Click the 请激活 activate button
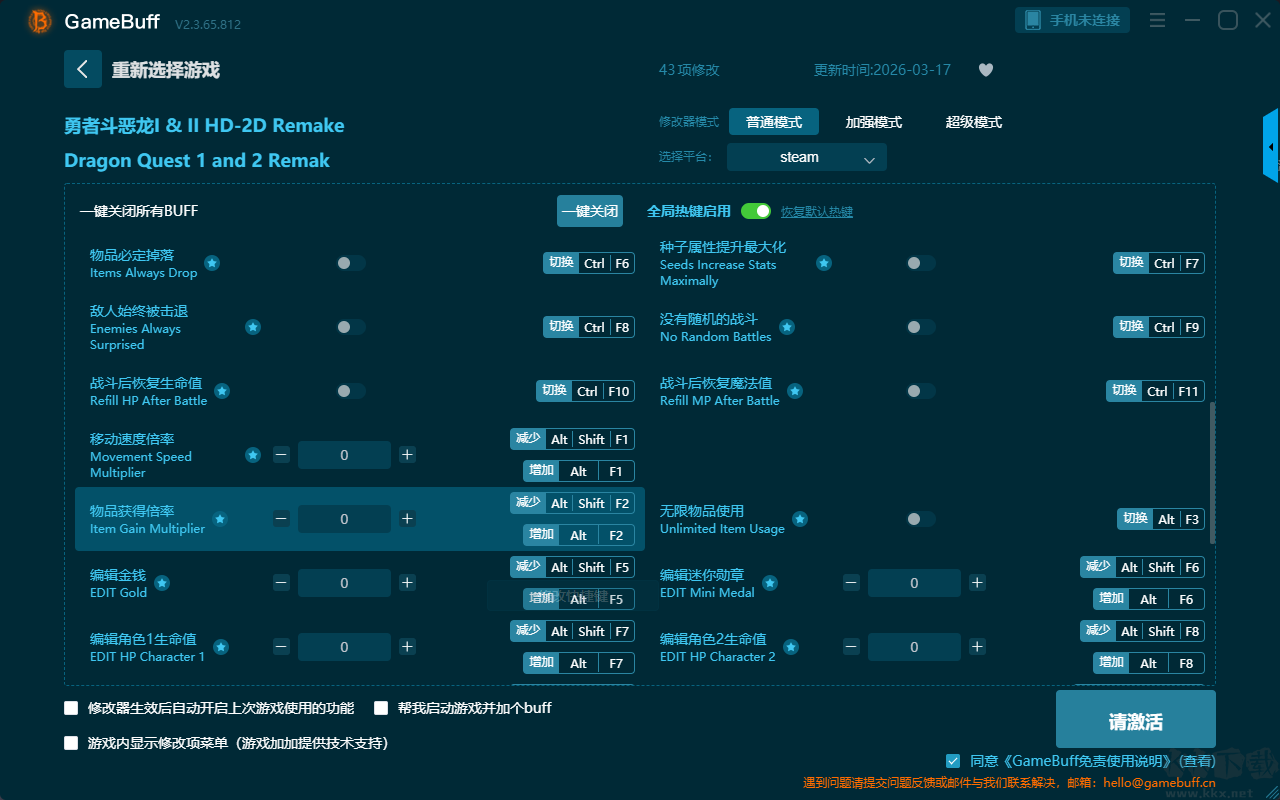 [x=1136, y=721]
